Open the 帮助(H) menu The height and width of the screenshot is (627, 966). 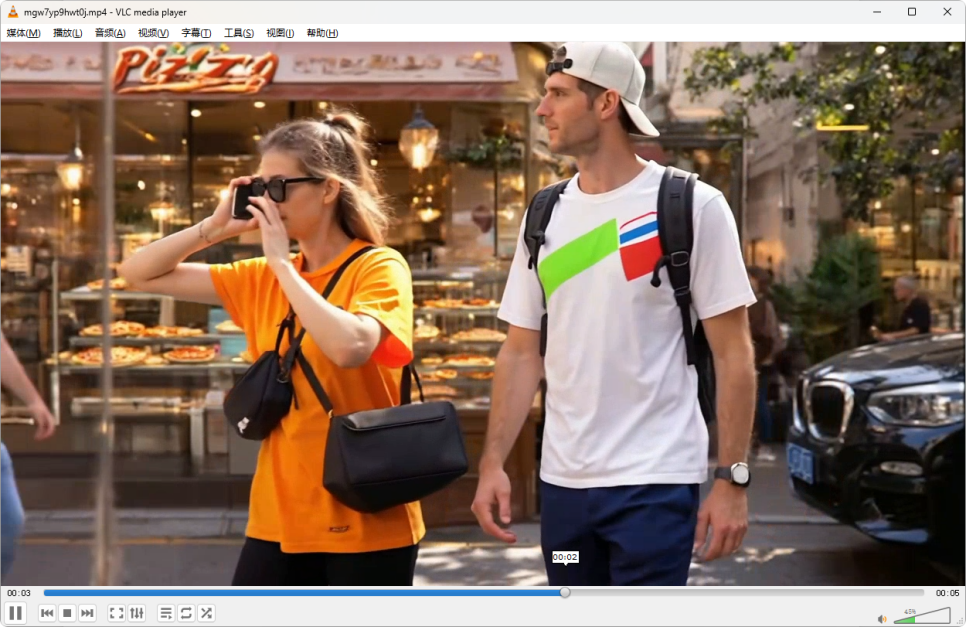322,33
